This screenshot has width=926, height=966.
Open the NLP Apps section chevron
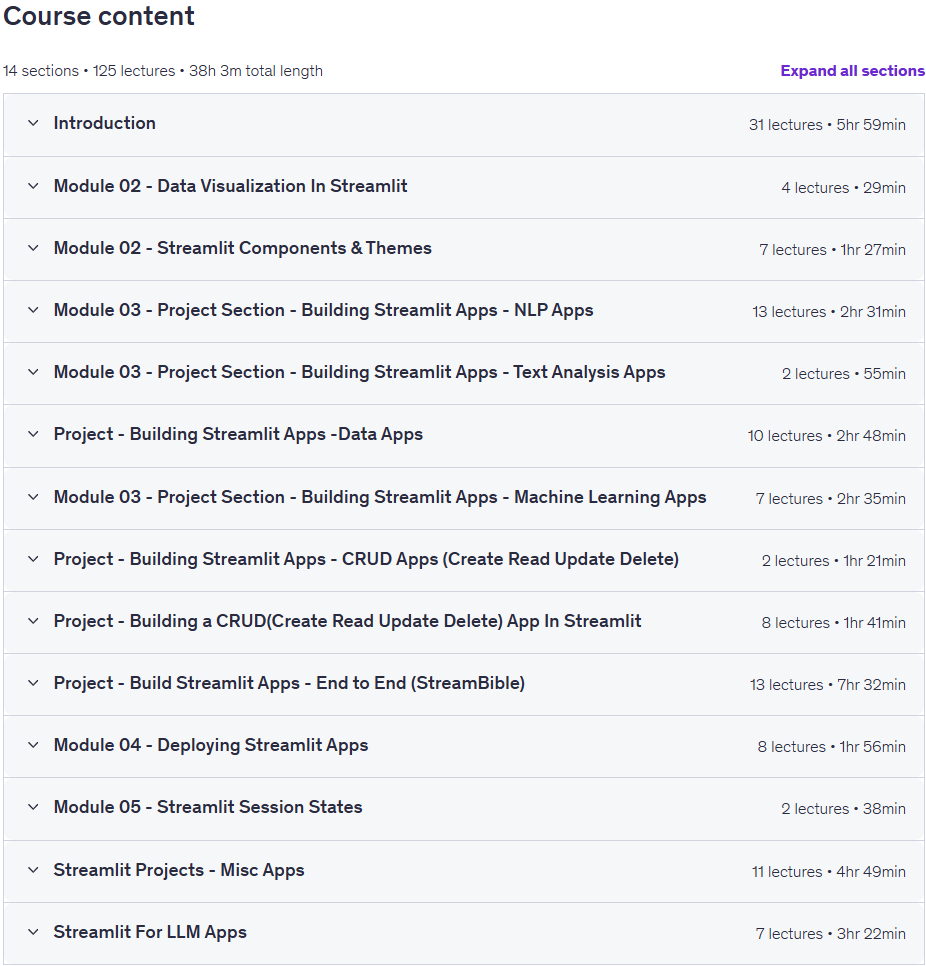[x=33, y=310]
